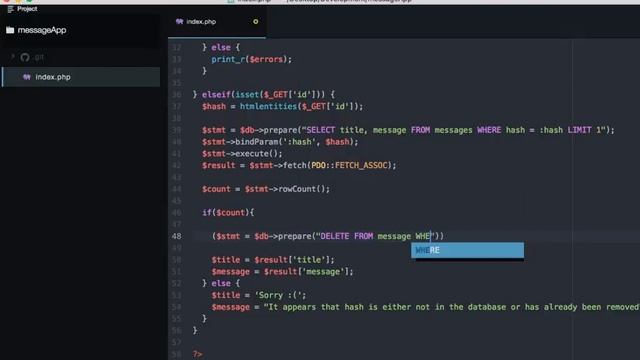
Task: Click the "$result = $stmt->fetch" line
Action: point(299,166)
